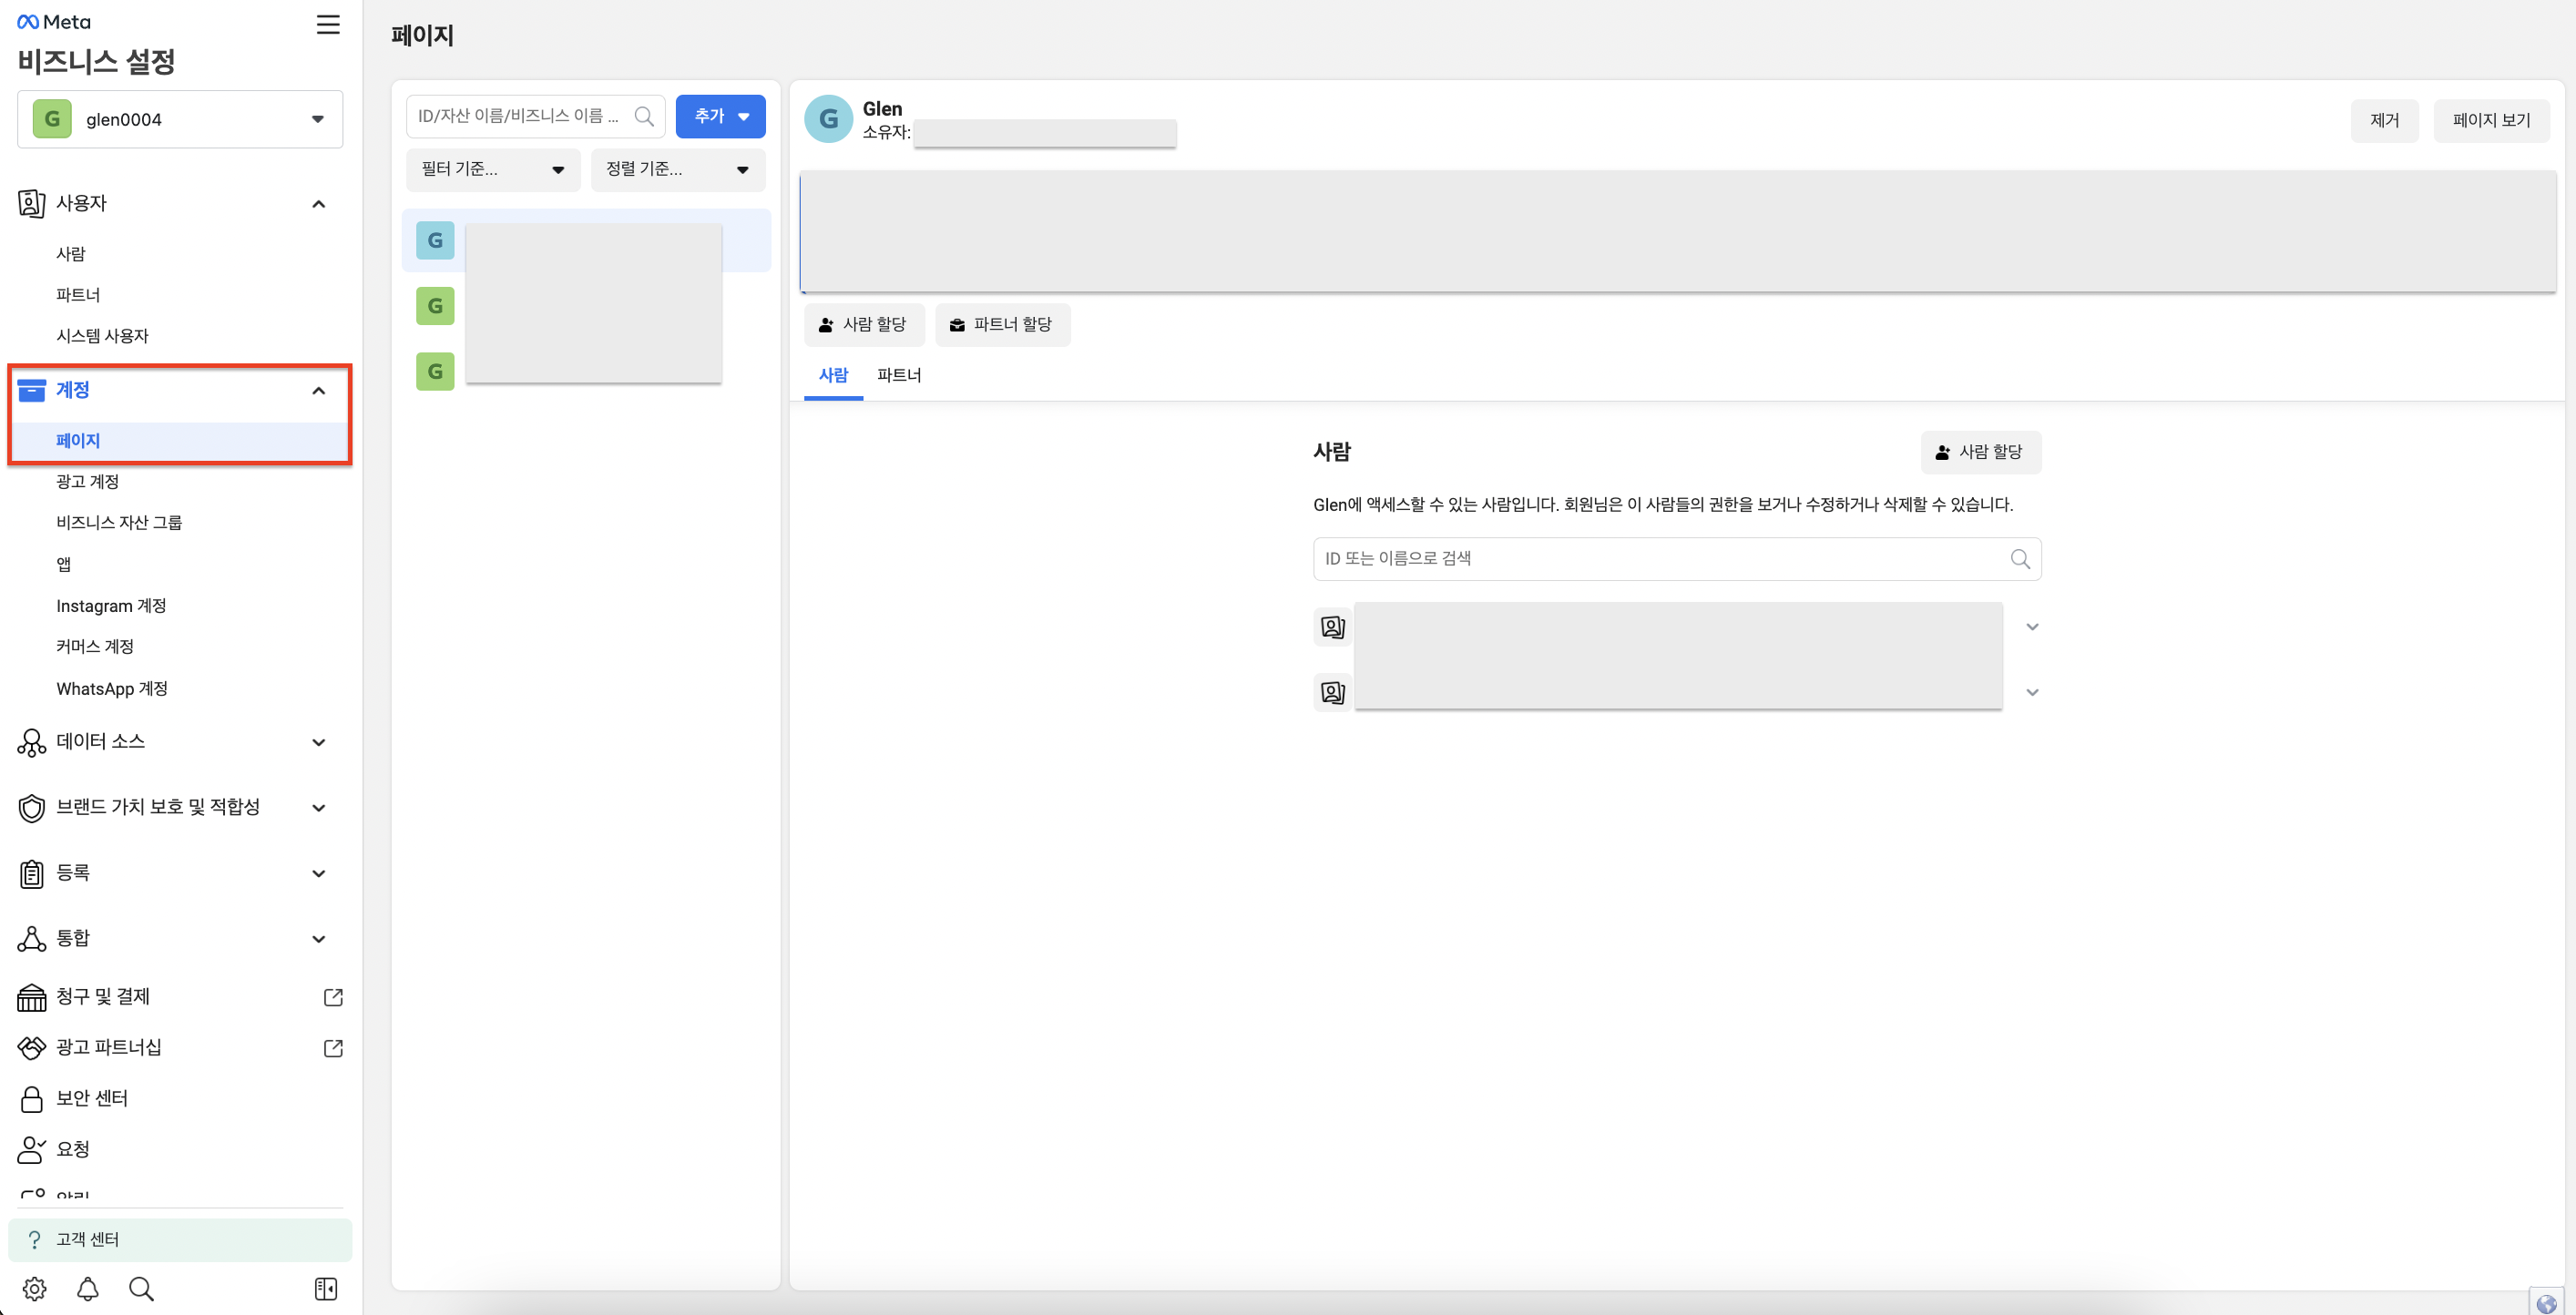Viewport: 2576px width, 1315px height.
Task: Open the 요청 requests item
Action: (x=72, y=1149)
